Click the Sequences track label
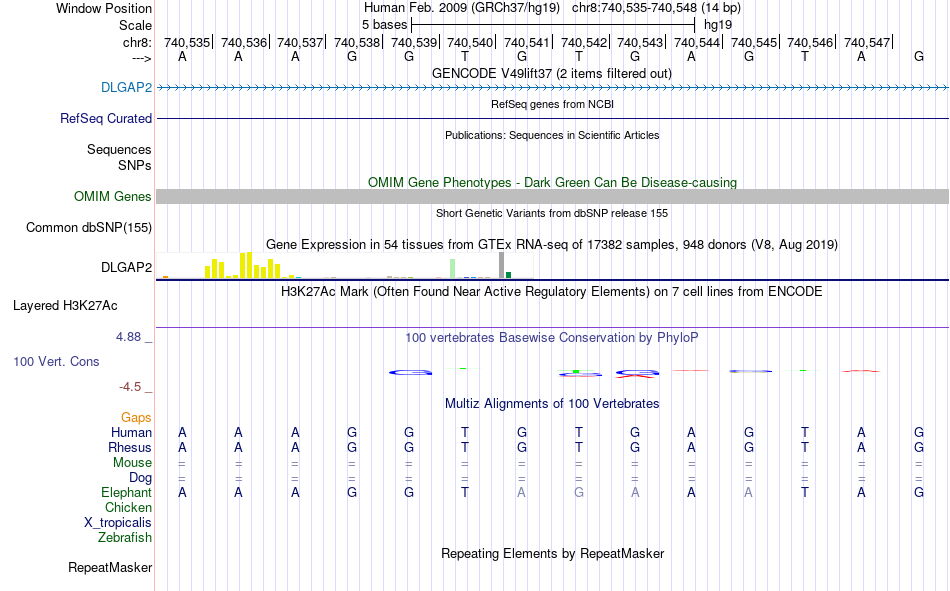Screen dimensions: 950x591 tap(119, 149)
